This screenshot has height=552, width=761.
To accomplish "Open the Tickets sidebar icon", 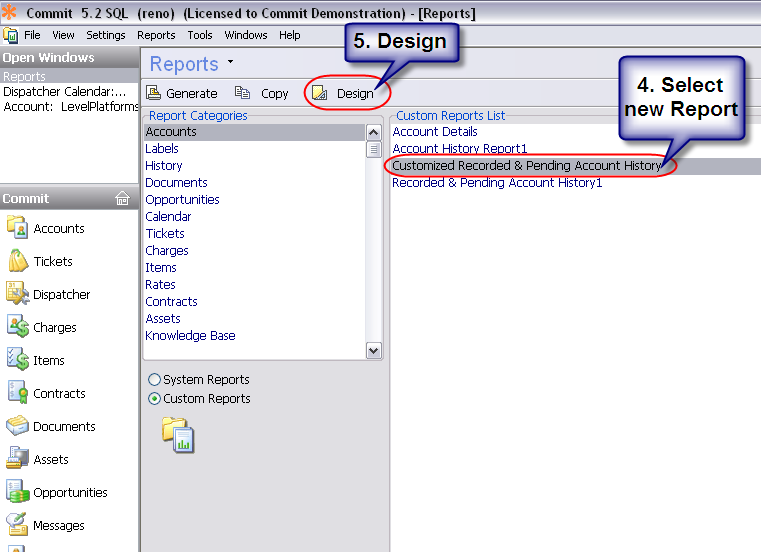I will pyautogui.click(x=18, y=261).
